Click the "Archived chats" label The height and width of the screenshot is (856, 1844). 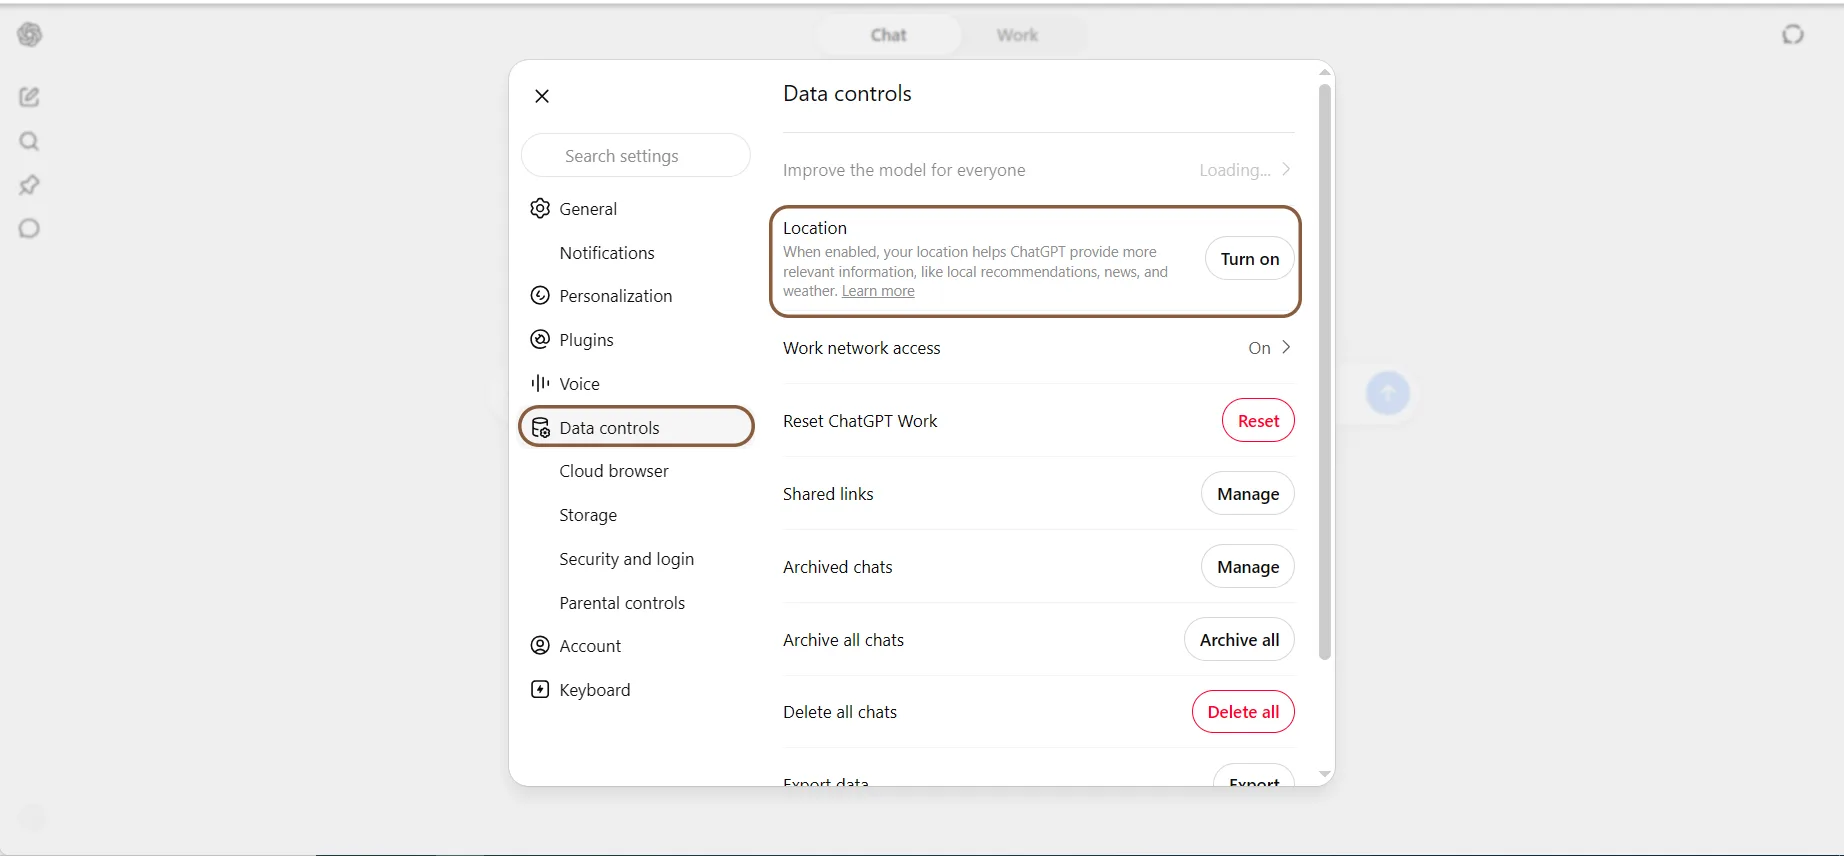tap(838, 567)
